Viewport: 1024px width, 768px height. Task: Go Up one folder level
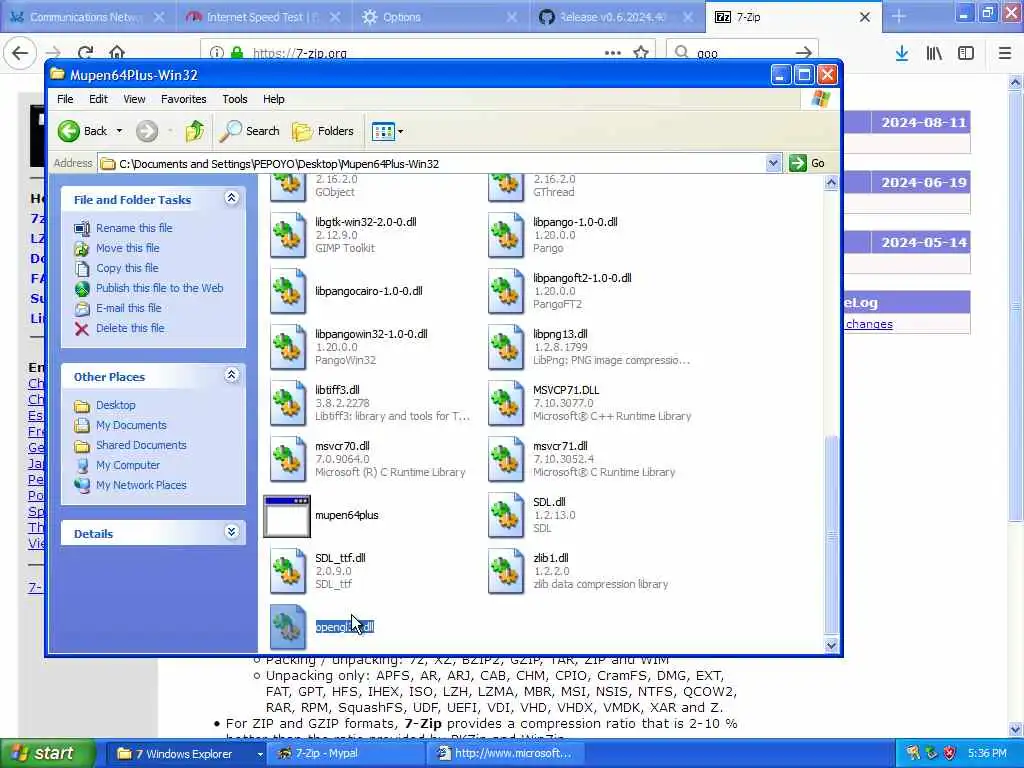tap(195, 131)
